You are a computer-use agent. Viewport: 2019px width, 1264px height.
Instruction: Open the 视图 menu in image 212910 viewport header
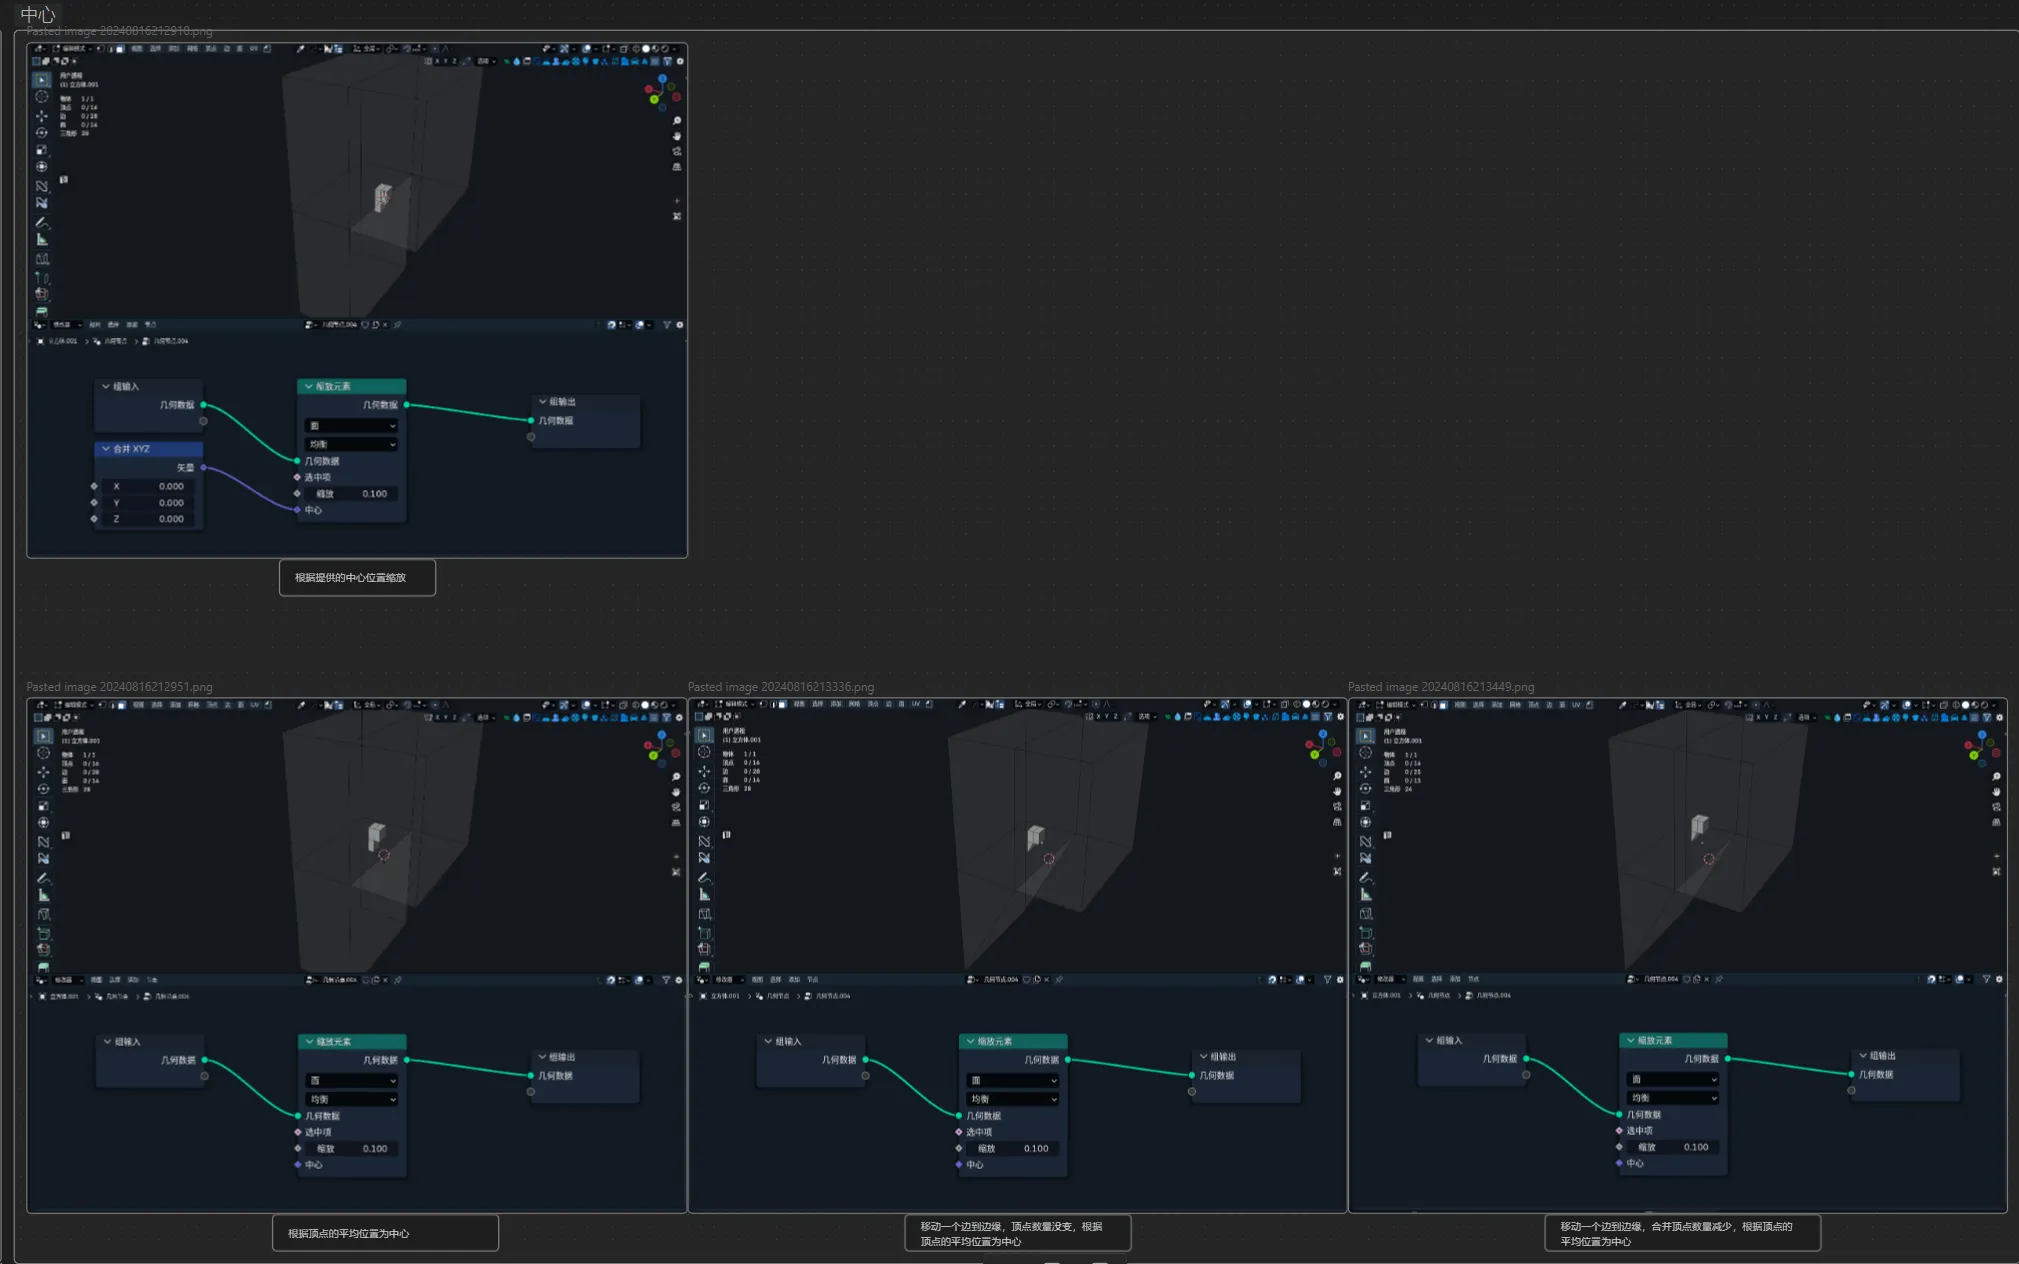tap(137, 48)
